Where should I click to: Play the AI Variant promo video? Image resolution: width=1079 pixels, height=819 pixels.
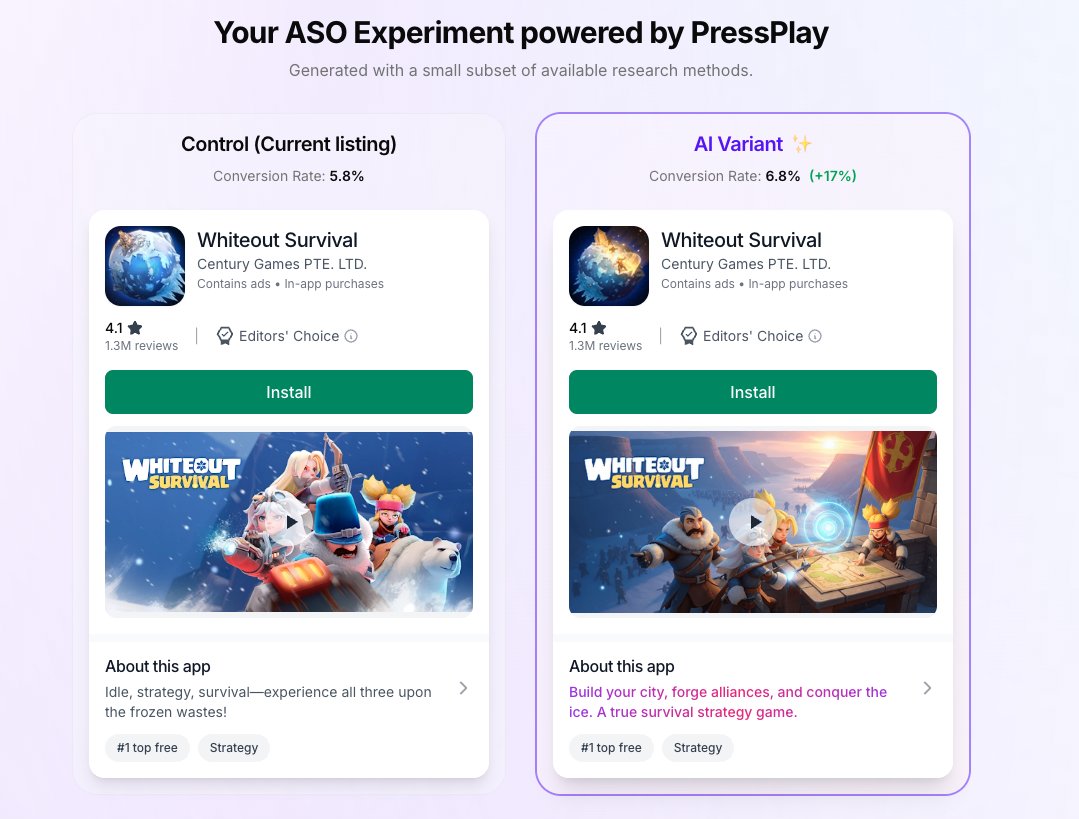(754, 522)
